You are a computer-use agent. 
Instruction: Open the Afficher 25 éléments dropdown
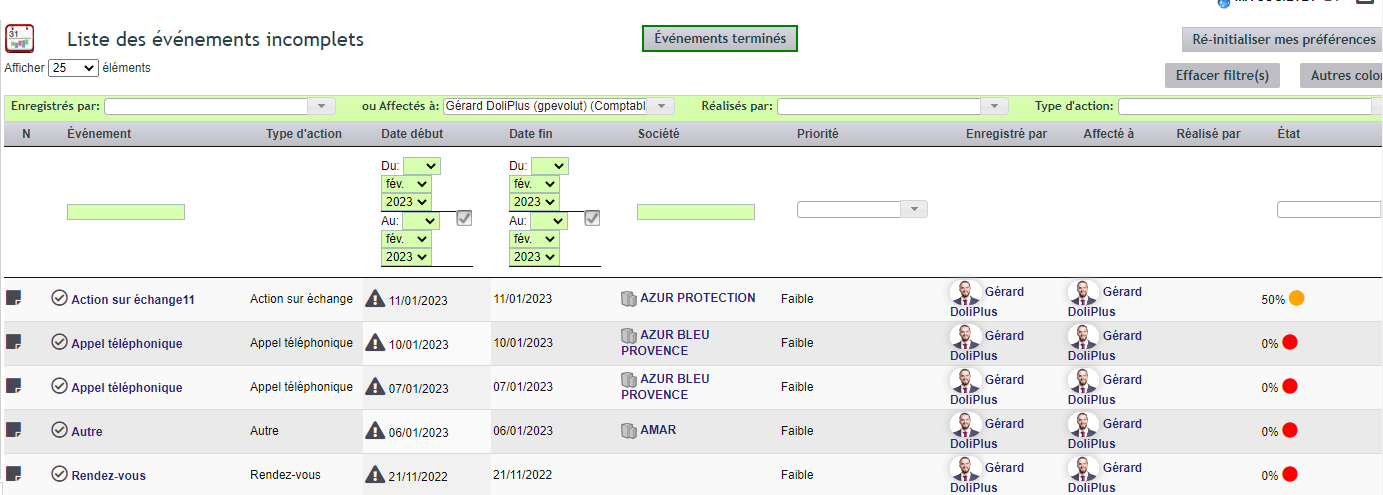[x=73, y=68]
